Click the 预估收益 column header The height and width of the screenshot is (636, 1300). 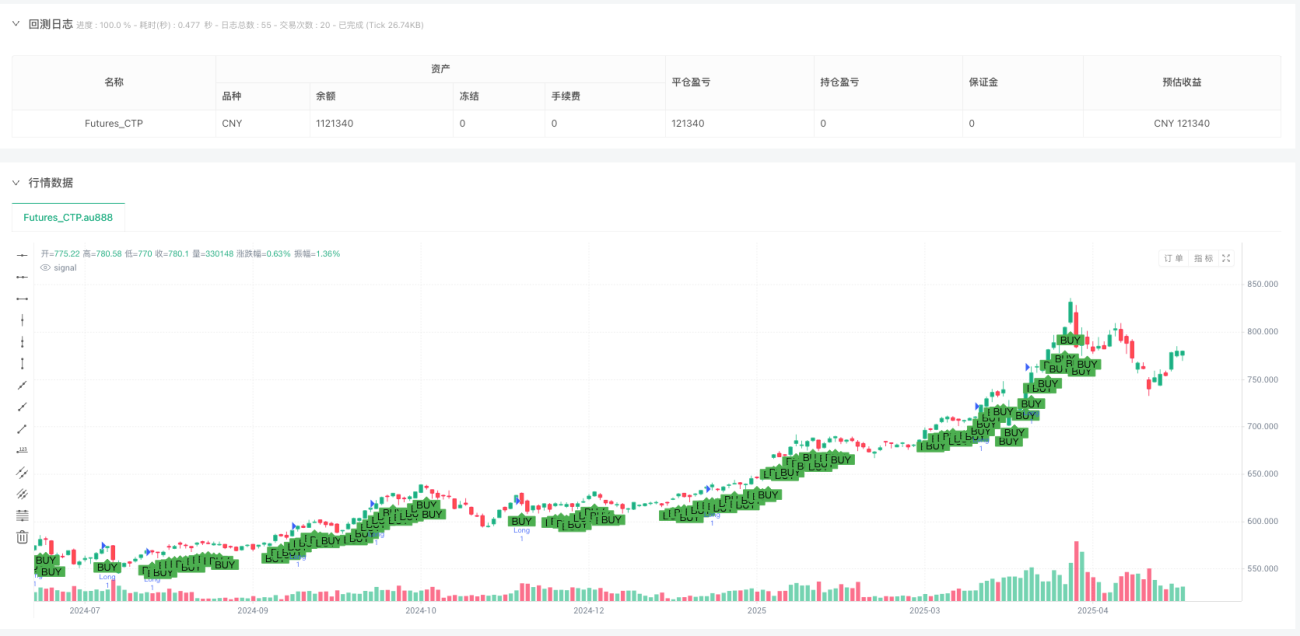tap(1181, 82)
